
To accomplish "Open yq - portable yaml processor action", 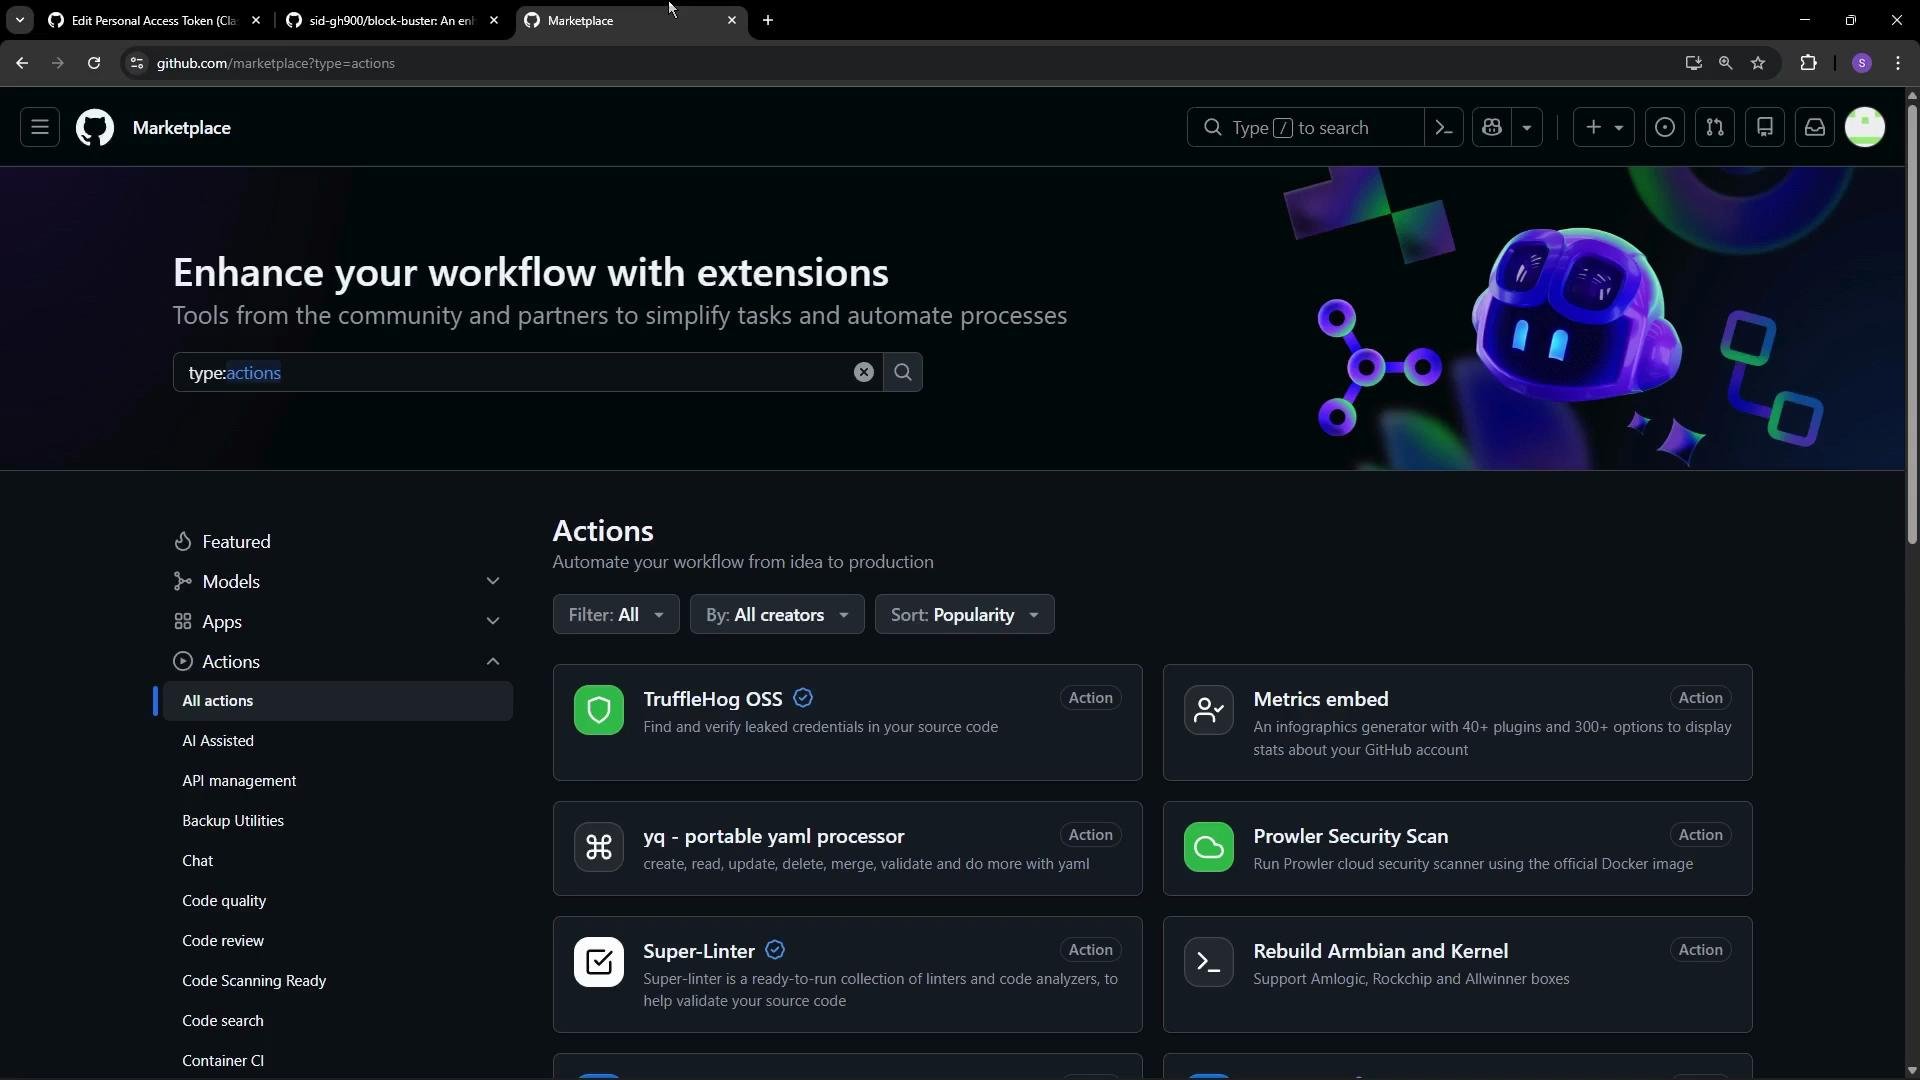I will coord(774,837).
